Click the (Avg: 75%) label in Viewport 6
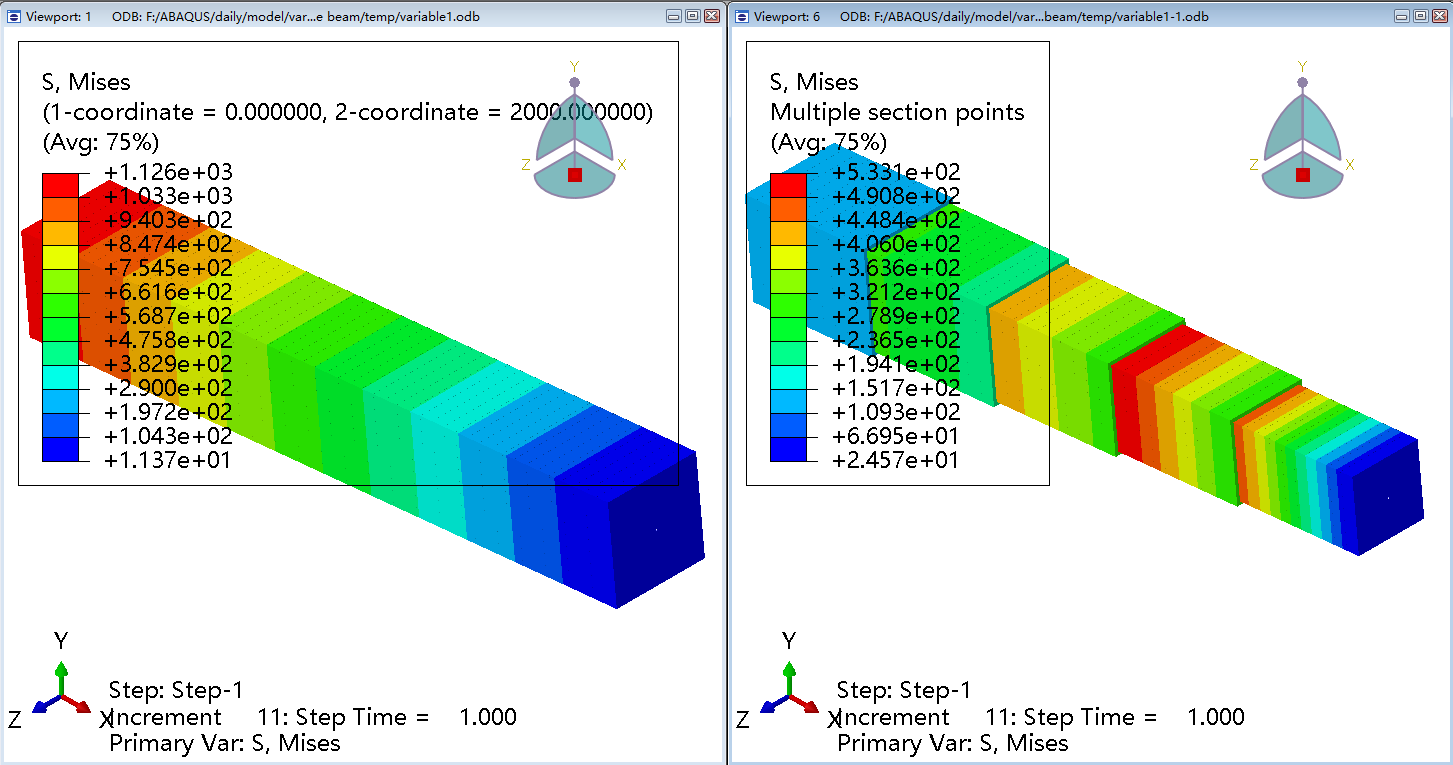This screenshot has width=1453, height=765. (x=828, y=142)
